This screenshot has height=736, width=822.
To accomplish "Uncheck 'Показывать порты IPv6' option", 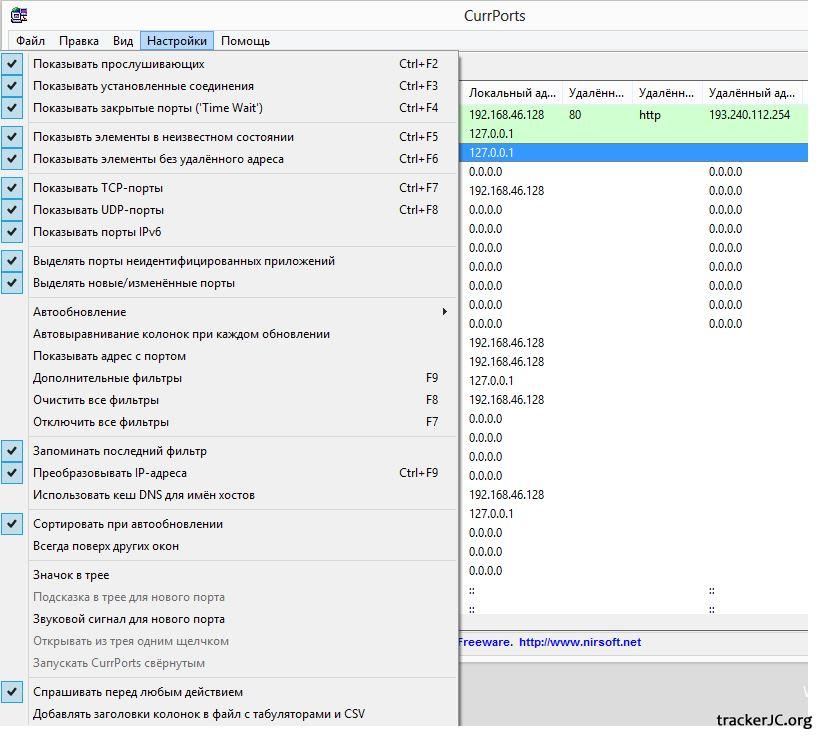I will (96, 232).
